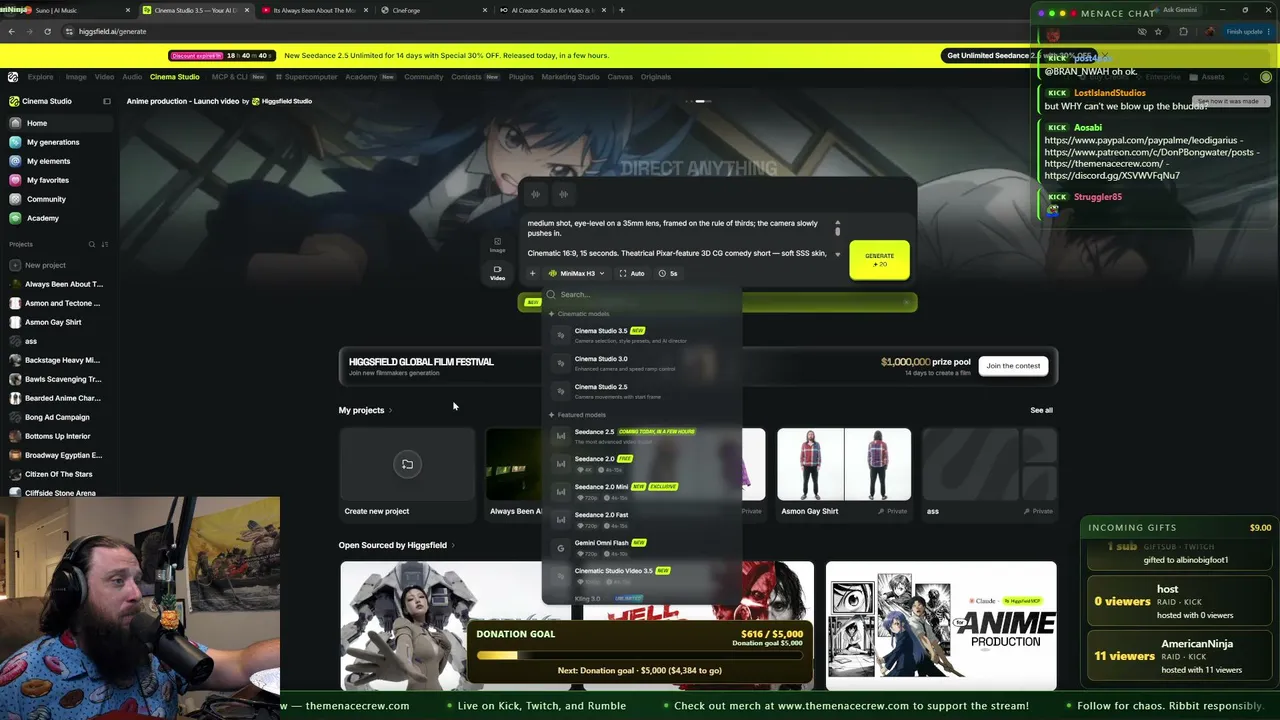
Task: Search projects using the magnifier icon
Action: click(x=92, y=244)
